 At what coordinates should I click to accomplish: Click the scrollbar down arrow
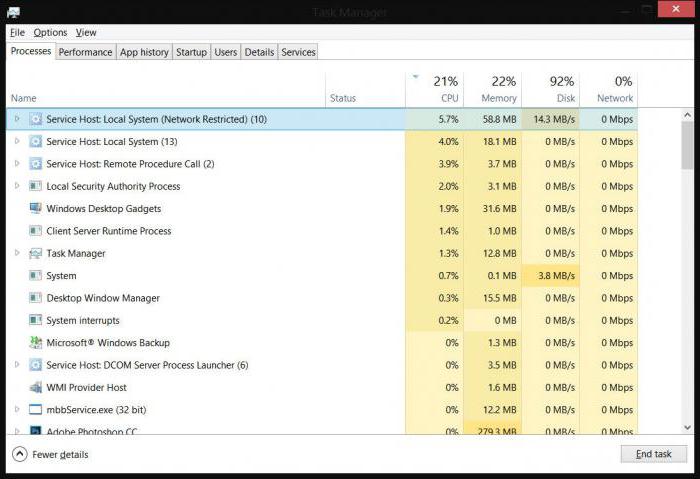point(688,427)
